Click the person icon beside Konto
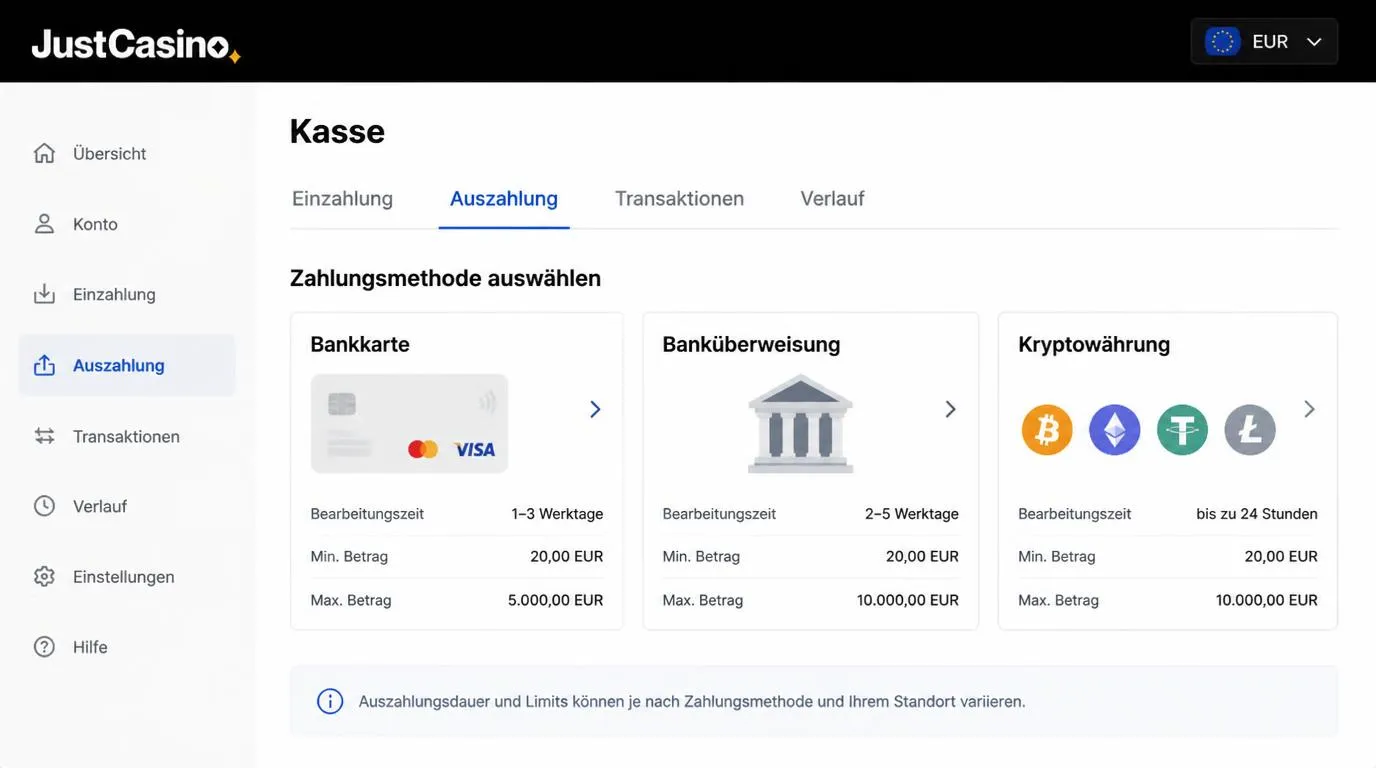This screenshot has width=1376, height=768. [44, 224]
